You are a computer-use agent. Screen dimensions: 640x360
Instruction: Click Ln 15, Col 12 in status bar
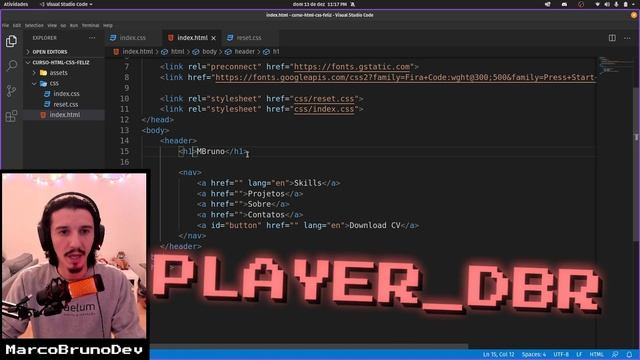point(498,354)
